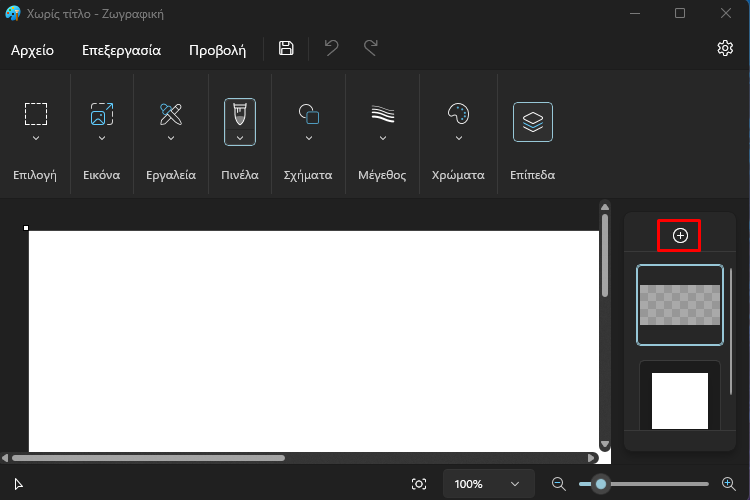750x500 pixels.
Task: Click the layers panel scrollbar
Action: click(731, 332)
